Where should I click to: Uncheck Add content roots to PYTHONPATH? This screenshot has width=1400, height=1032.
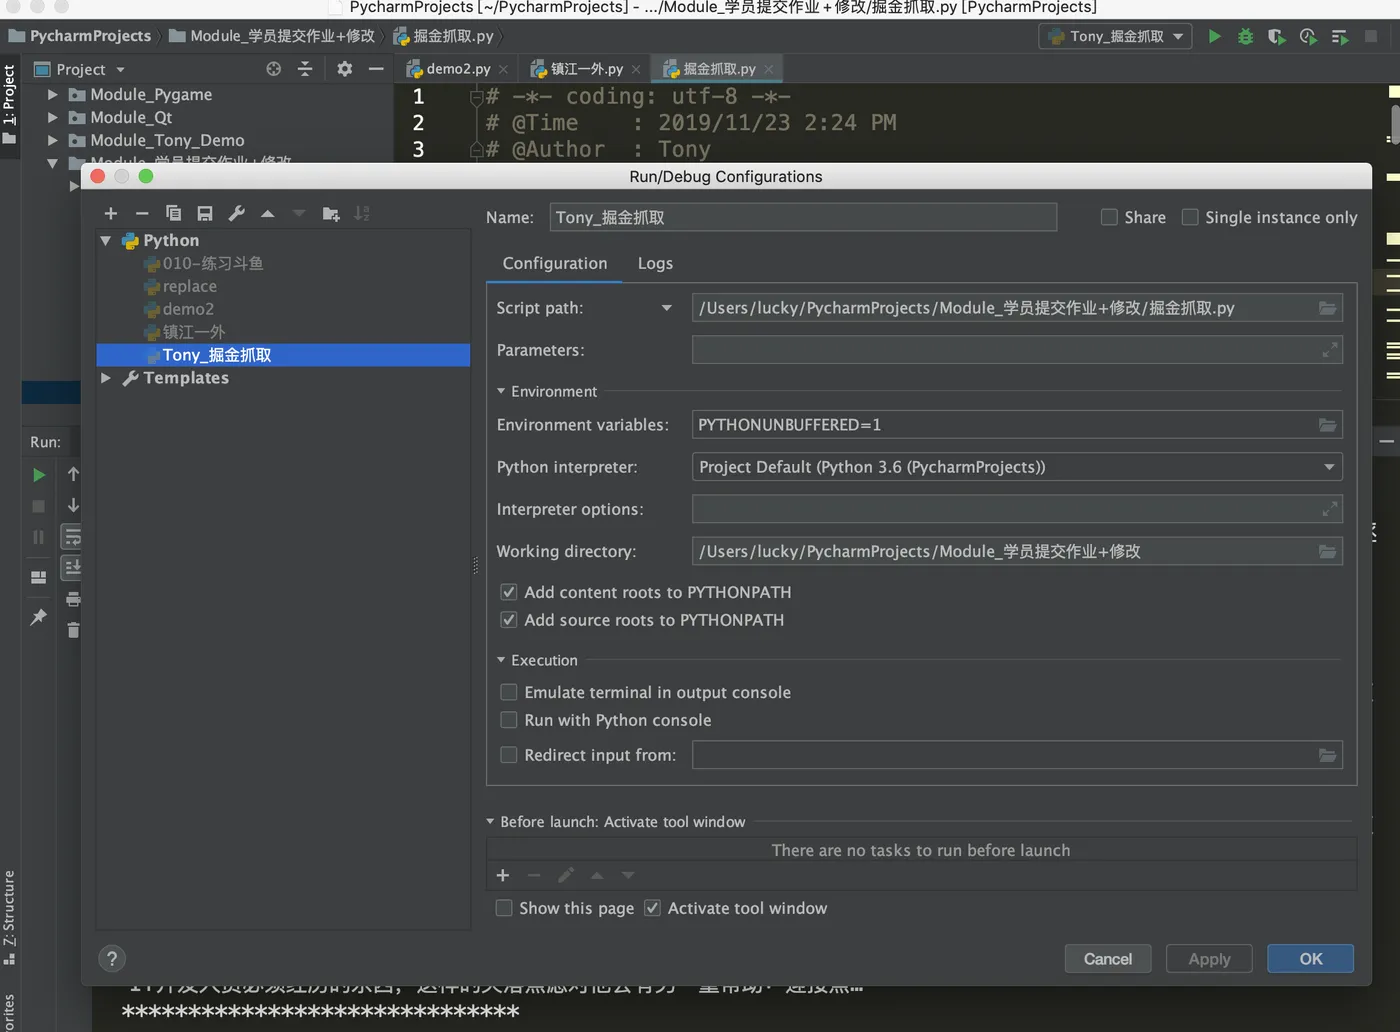[x=508, y=592]
